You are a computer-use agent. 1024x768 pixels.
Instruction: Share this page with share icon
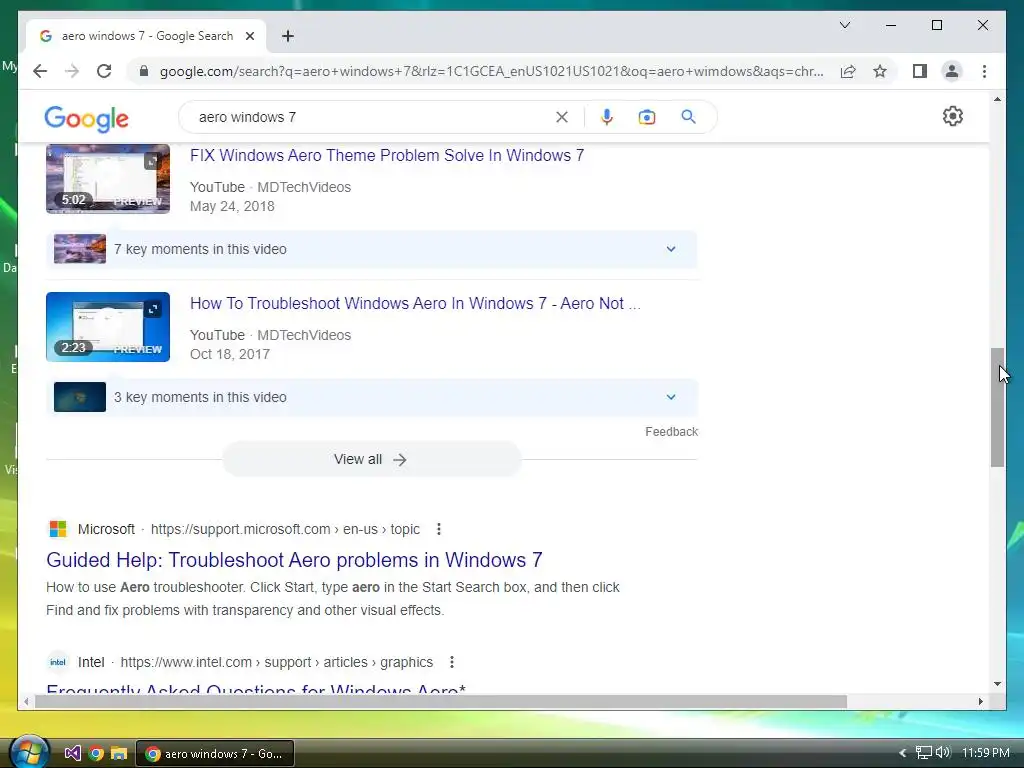(x=848, y=71)
